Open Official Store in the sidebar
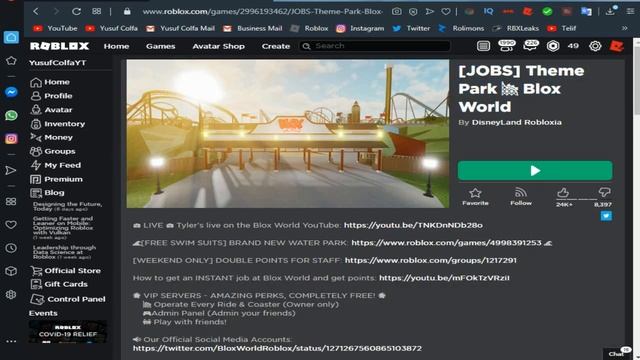The height and width of the screenshot is (360, 640). tap(65, 270)
